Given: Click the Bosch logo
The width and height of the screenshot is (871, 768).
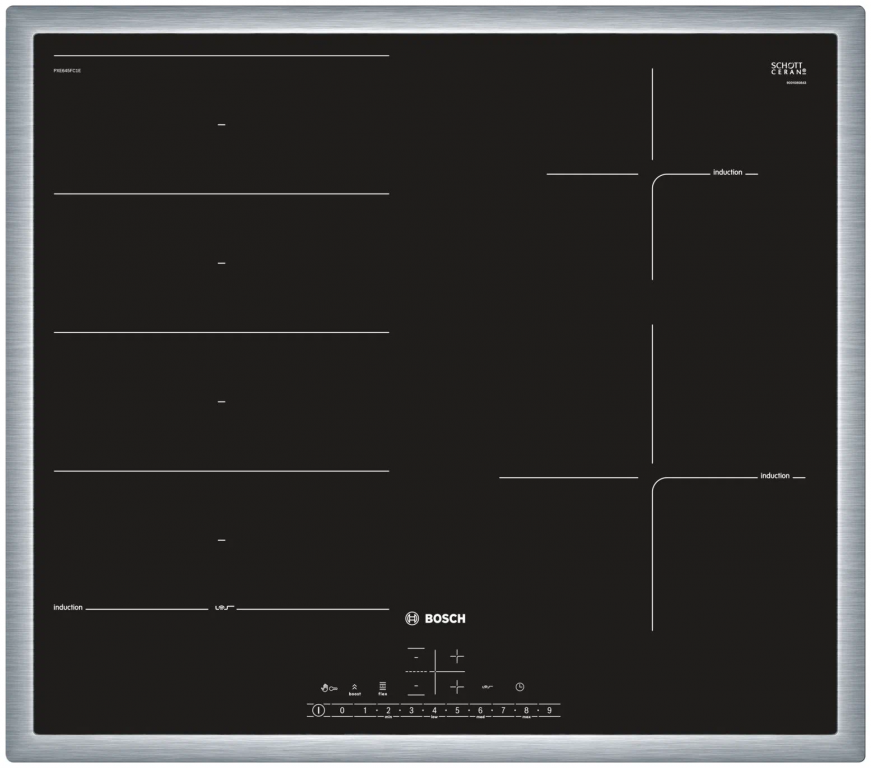Looking at the screenshot, I should pos(435,619).
